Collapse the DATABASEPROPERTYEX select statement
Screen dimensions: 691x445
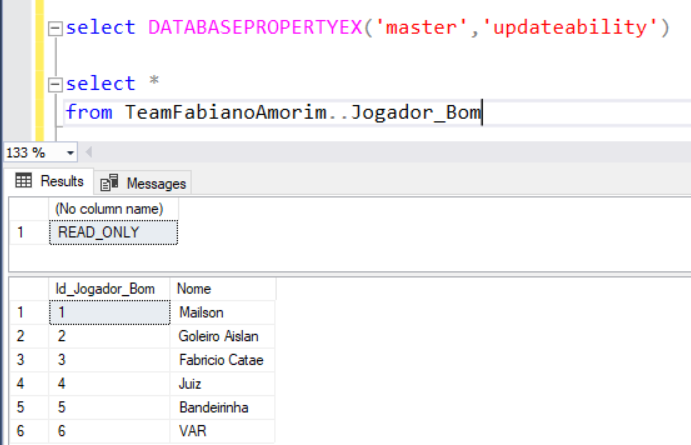coord(56,29)
